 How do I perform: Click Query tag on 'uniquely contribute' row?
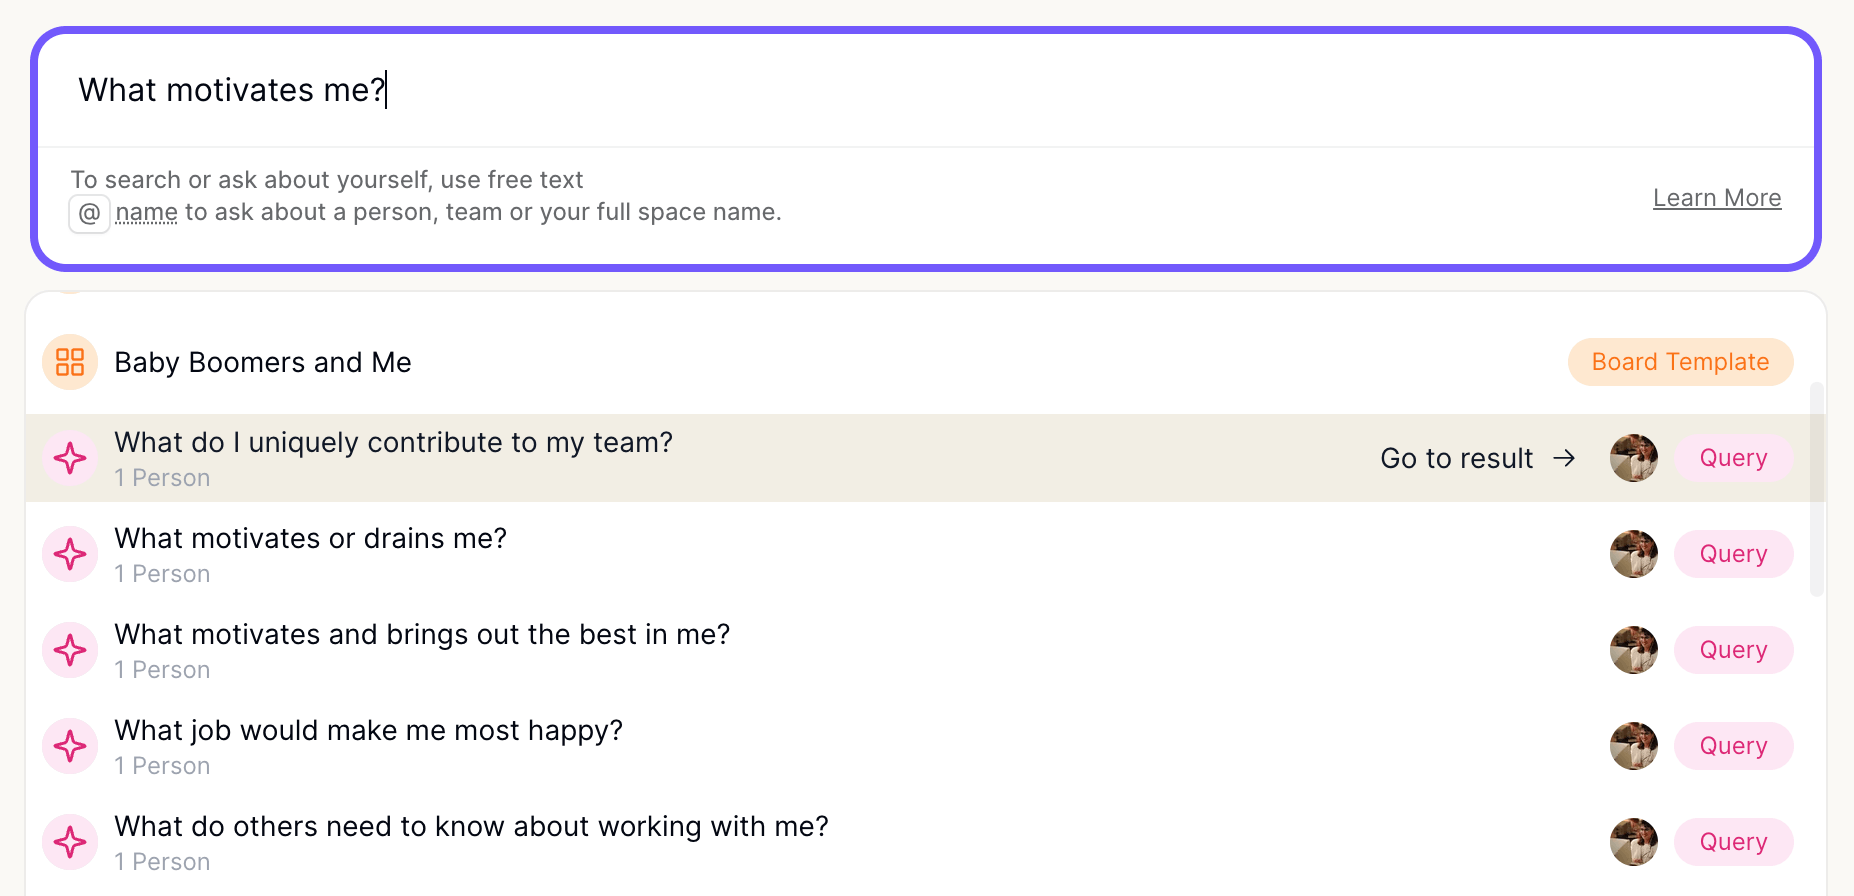click(1733, 458)
